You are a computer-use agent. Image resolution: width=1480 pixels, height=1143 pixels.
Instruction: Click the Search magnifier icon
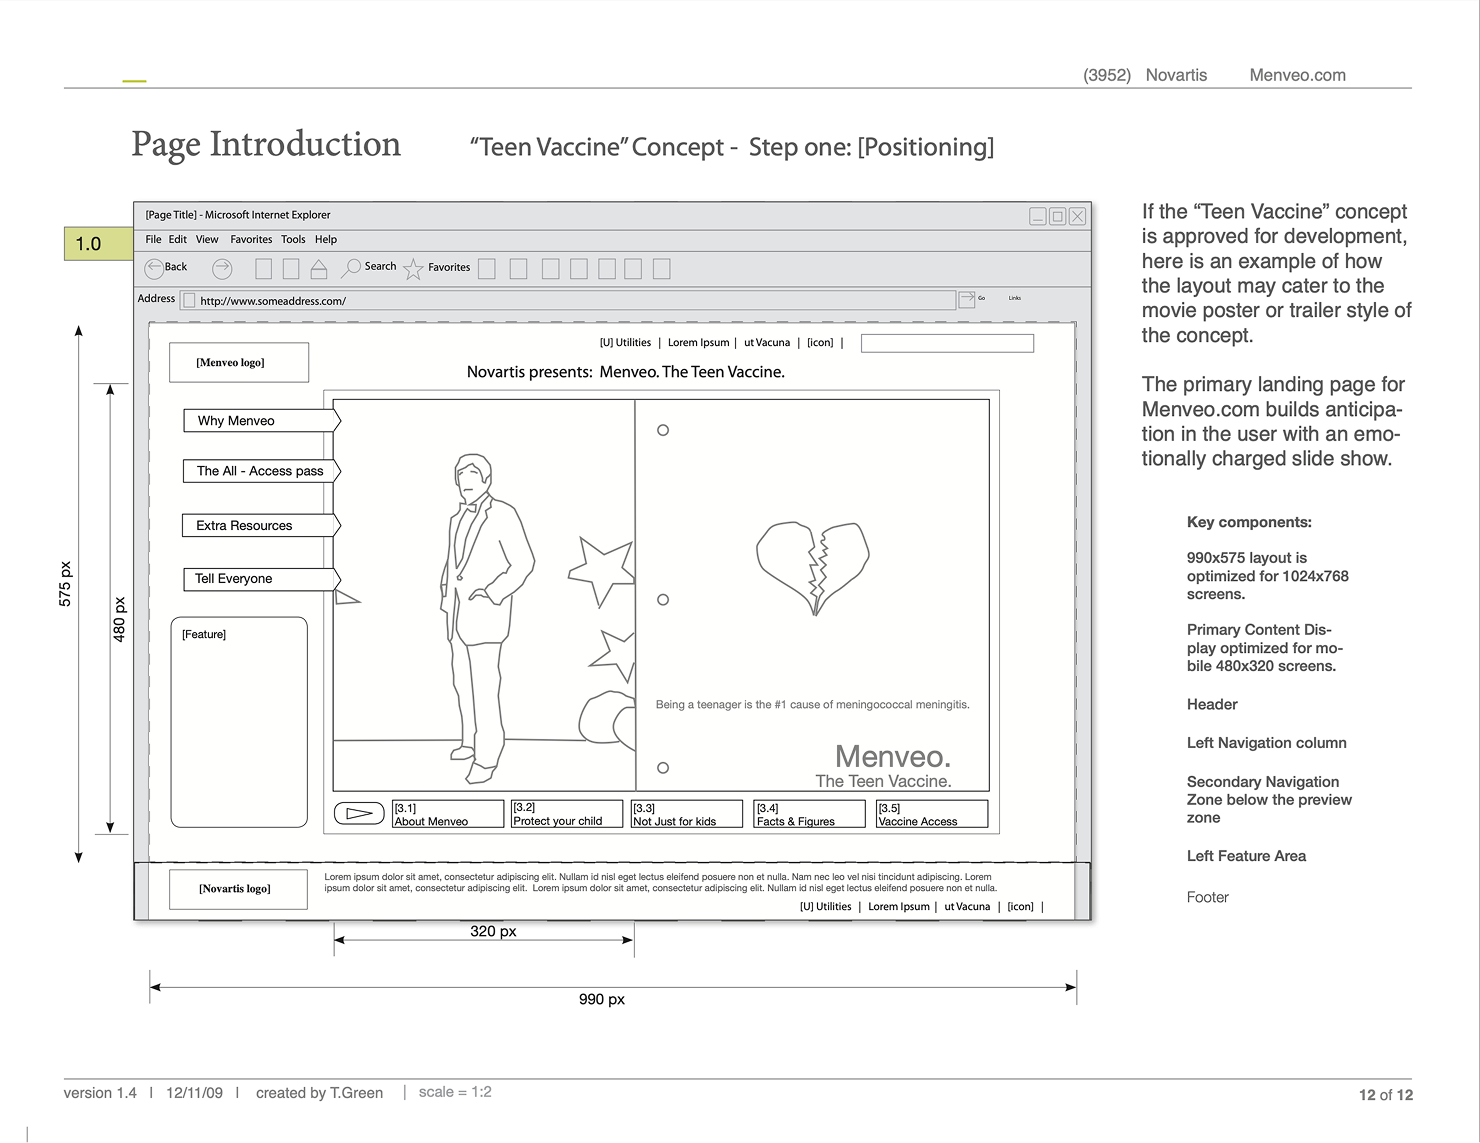point(351,268)
